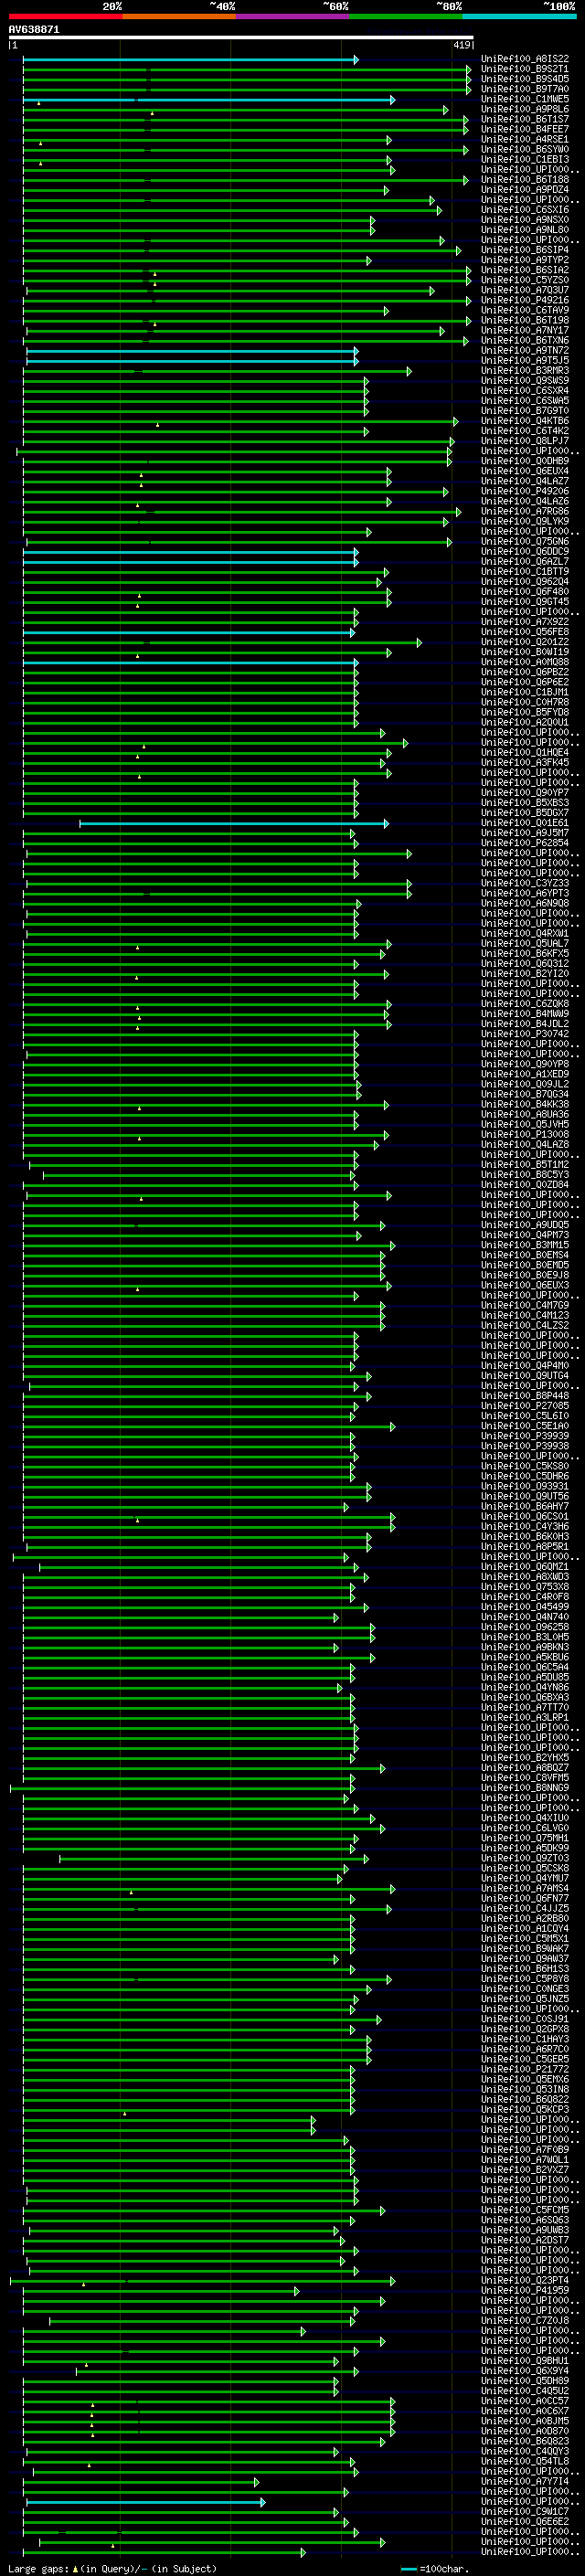Select hit UniRef100_Q56FE8
Image resolution: width=585 pixels, height=2576 pixels.
(x=525, y=632)
